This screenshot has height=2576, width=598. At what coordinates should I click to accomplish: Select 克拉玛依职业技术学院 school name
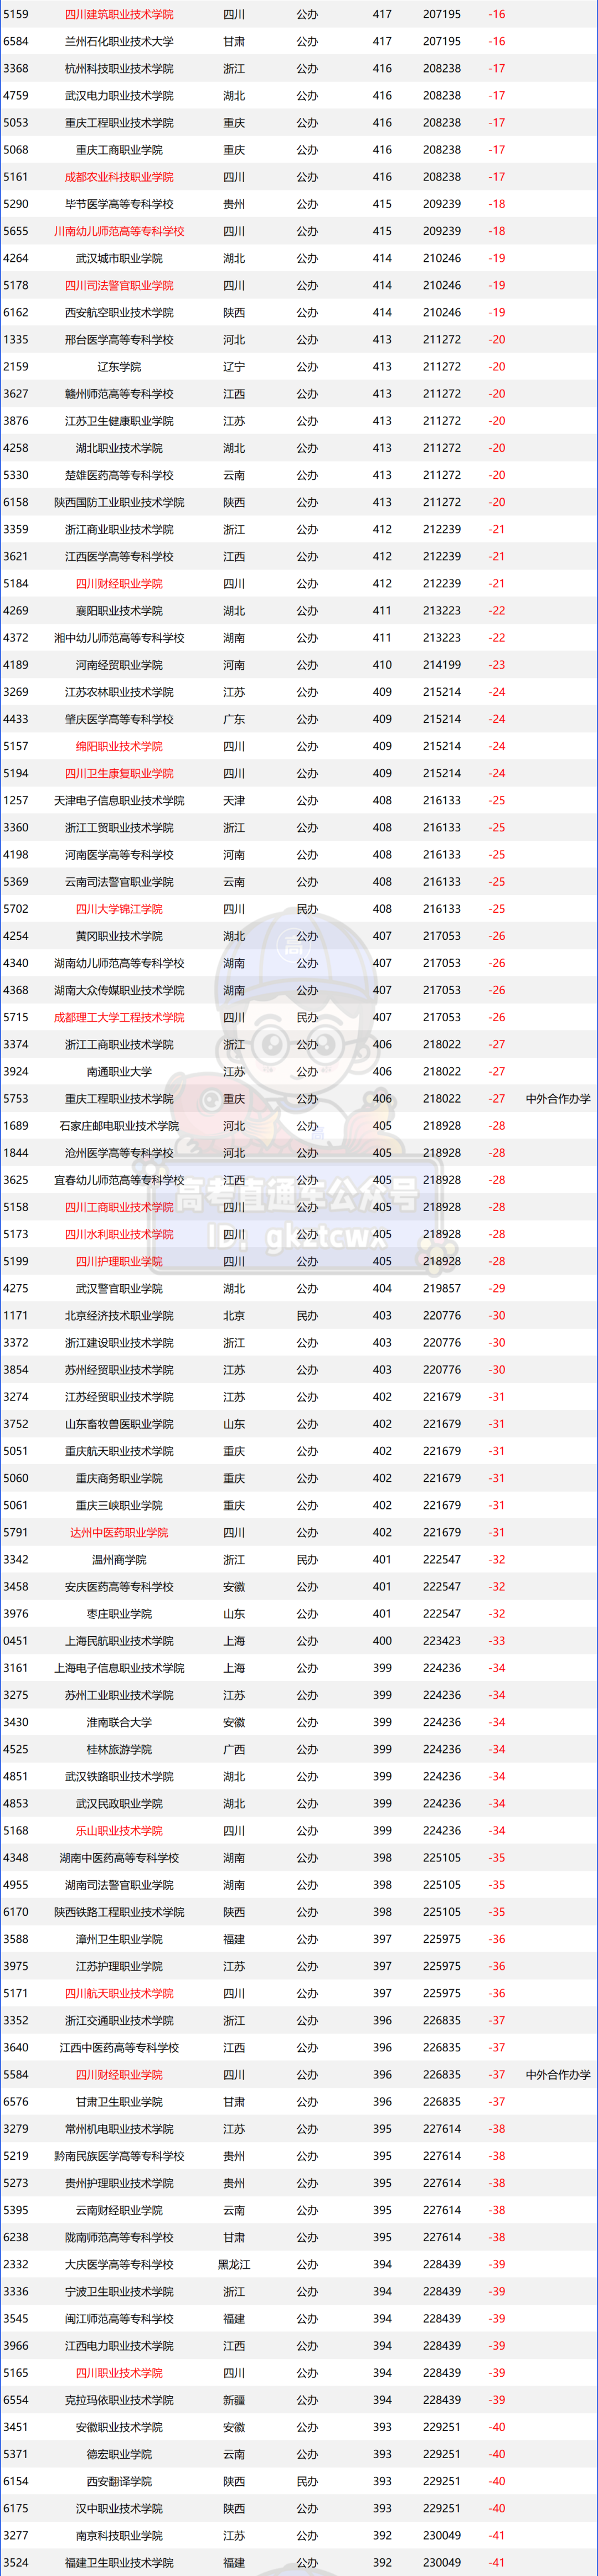(x=119, y=2400)
